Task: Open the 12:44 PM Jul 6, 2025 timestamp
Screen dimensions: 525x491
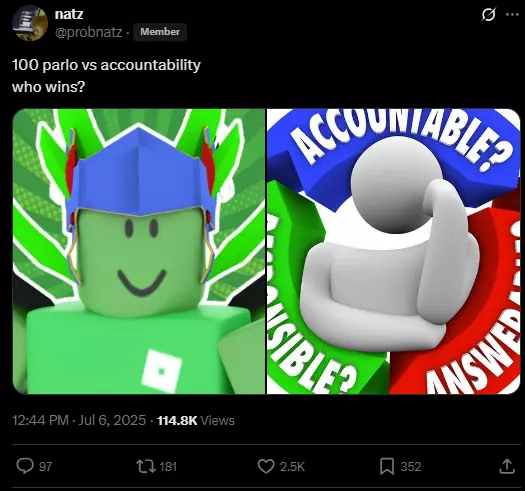Action: pos(79,420)
